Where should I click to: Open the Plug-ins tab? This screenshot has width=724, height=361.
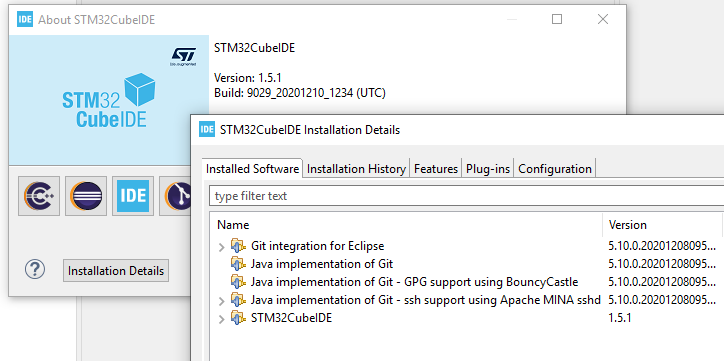(x=488, y=168)
